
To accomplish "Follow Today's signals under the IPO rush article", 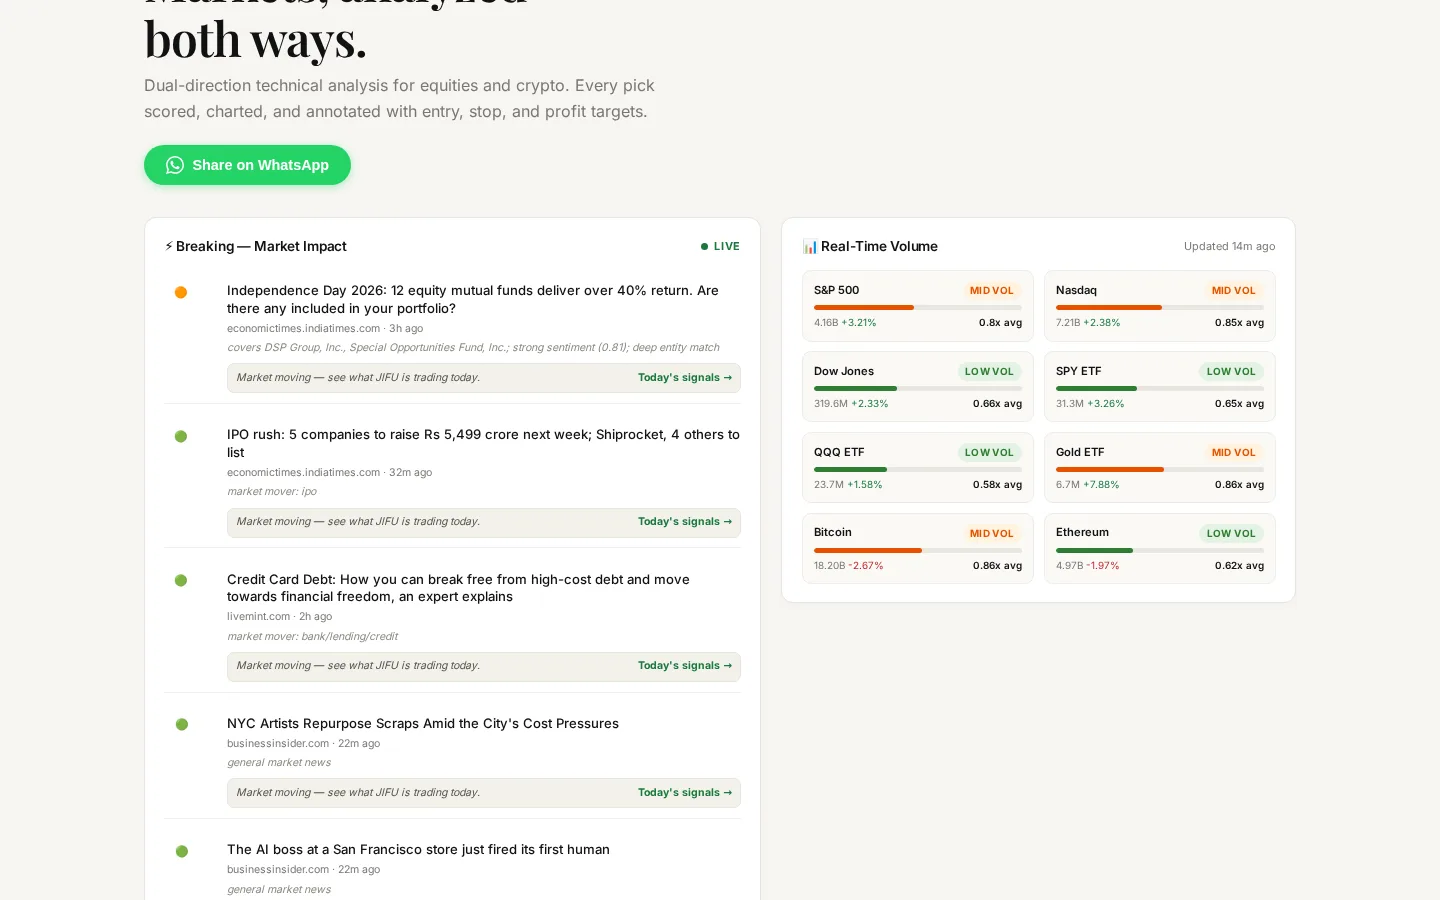I will click(685, 522).
